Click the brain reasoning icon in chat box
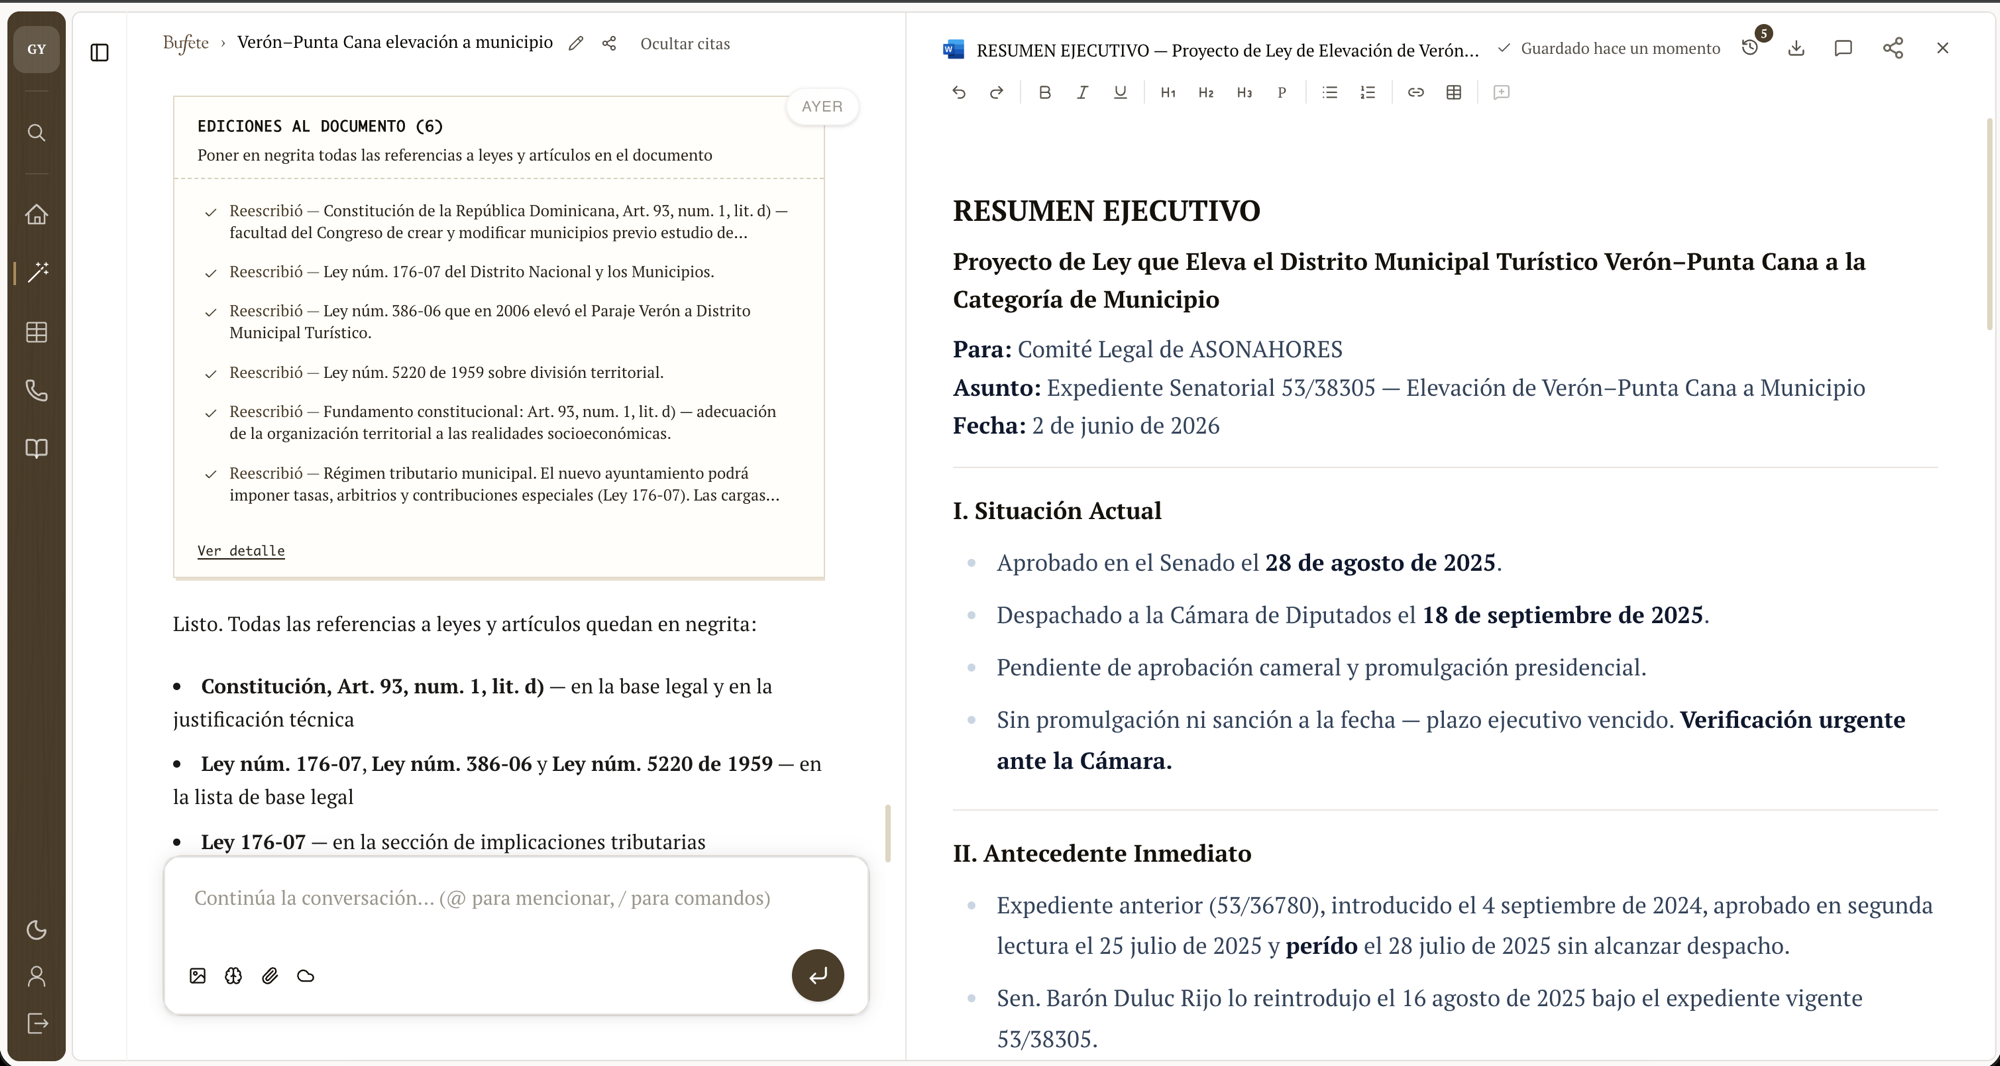2000x1066 pixels. click(x=233, y=976)
